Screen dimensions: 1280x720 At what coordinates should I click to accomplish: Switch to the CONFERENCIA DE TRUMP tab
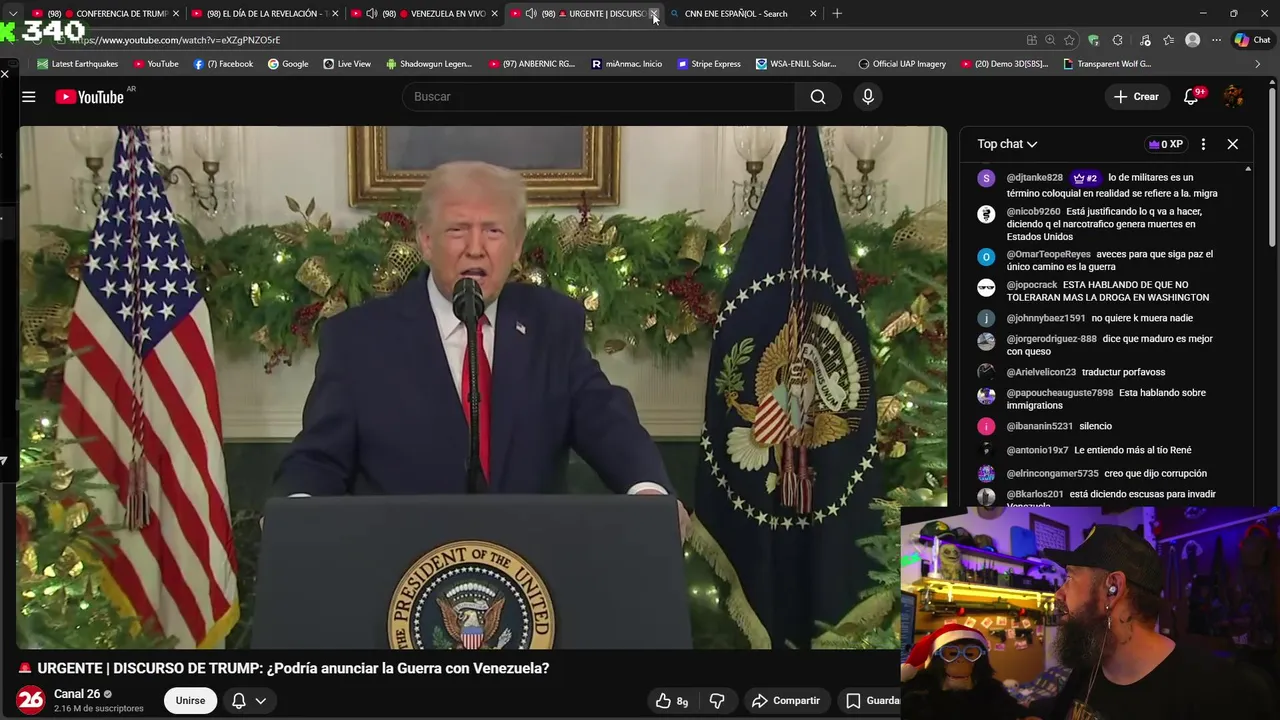click(106, 13)
